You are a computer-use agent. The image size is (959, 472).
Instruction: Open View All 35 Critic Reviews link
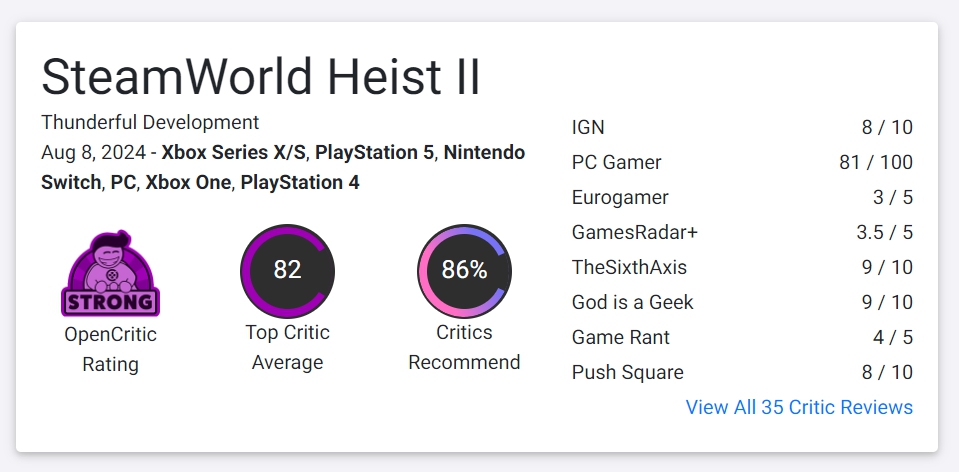(798, 407)
